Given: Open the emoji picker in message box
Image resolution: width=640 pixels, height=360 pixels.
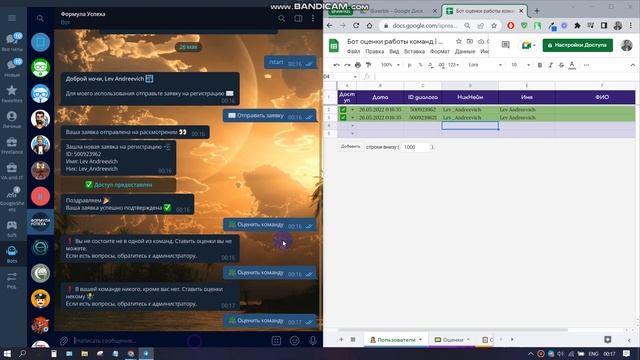Looking at the screenshot, I should pyautogui.click(x=294, y=340).
